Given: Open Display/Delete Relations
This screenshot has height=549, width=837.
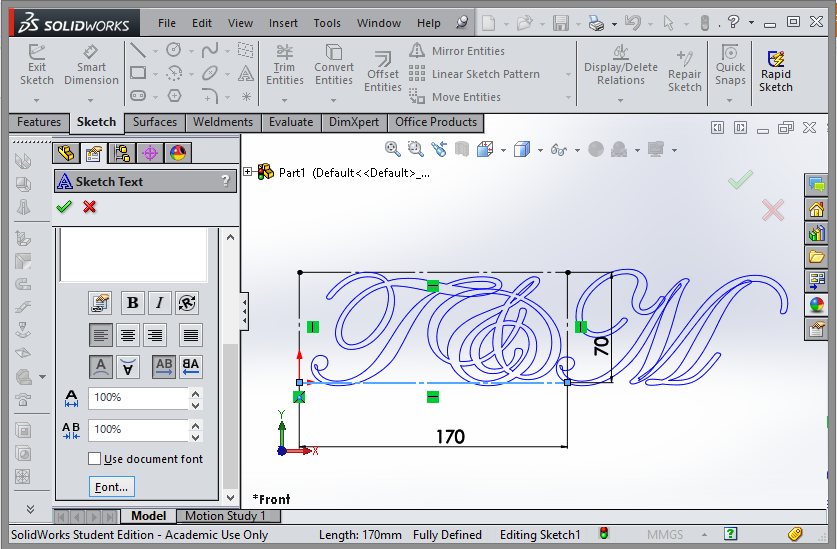Looking at the screenshot, I should click(620, 65).
